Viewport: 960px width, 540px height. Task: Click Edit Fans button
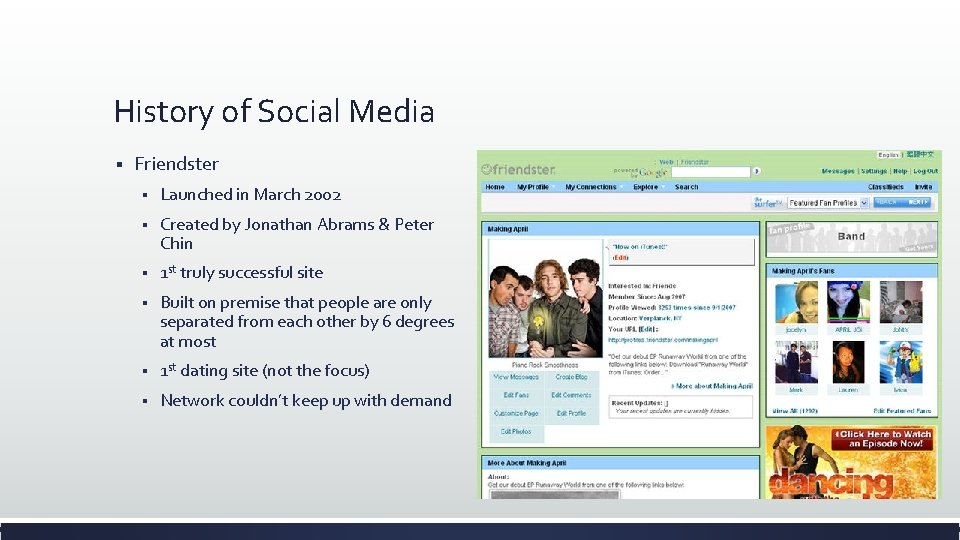coord(516,396)
